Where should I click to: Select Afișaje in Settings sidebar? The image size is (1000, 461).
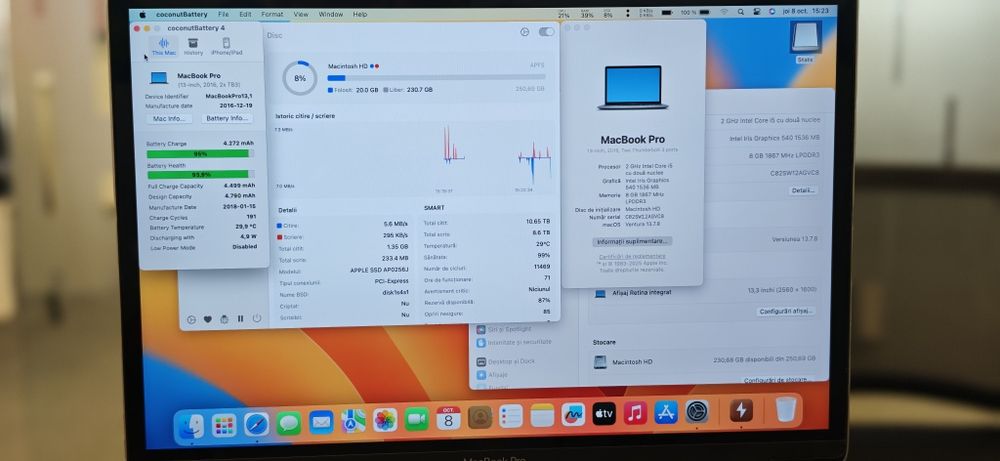click(x=492, y=375)
